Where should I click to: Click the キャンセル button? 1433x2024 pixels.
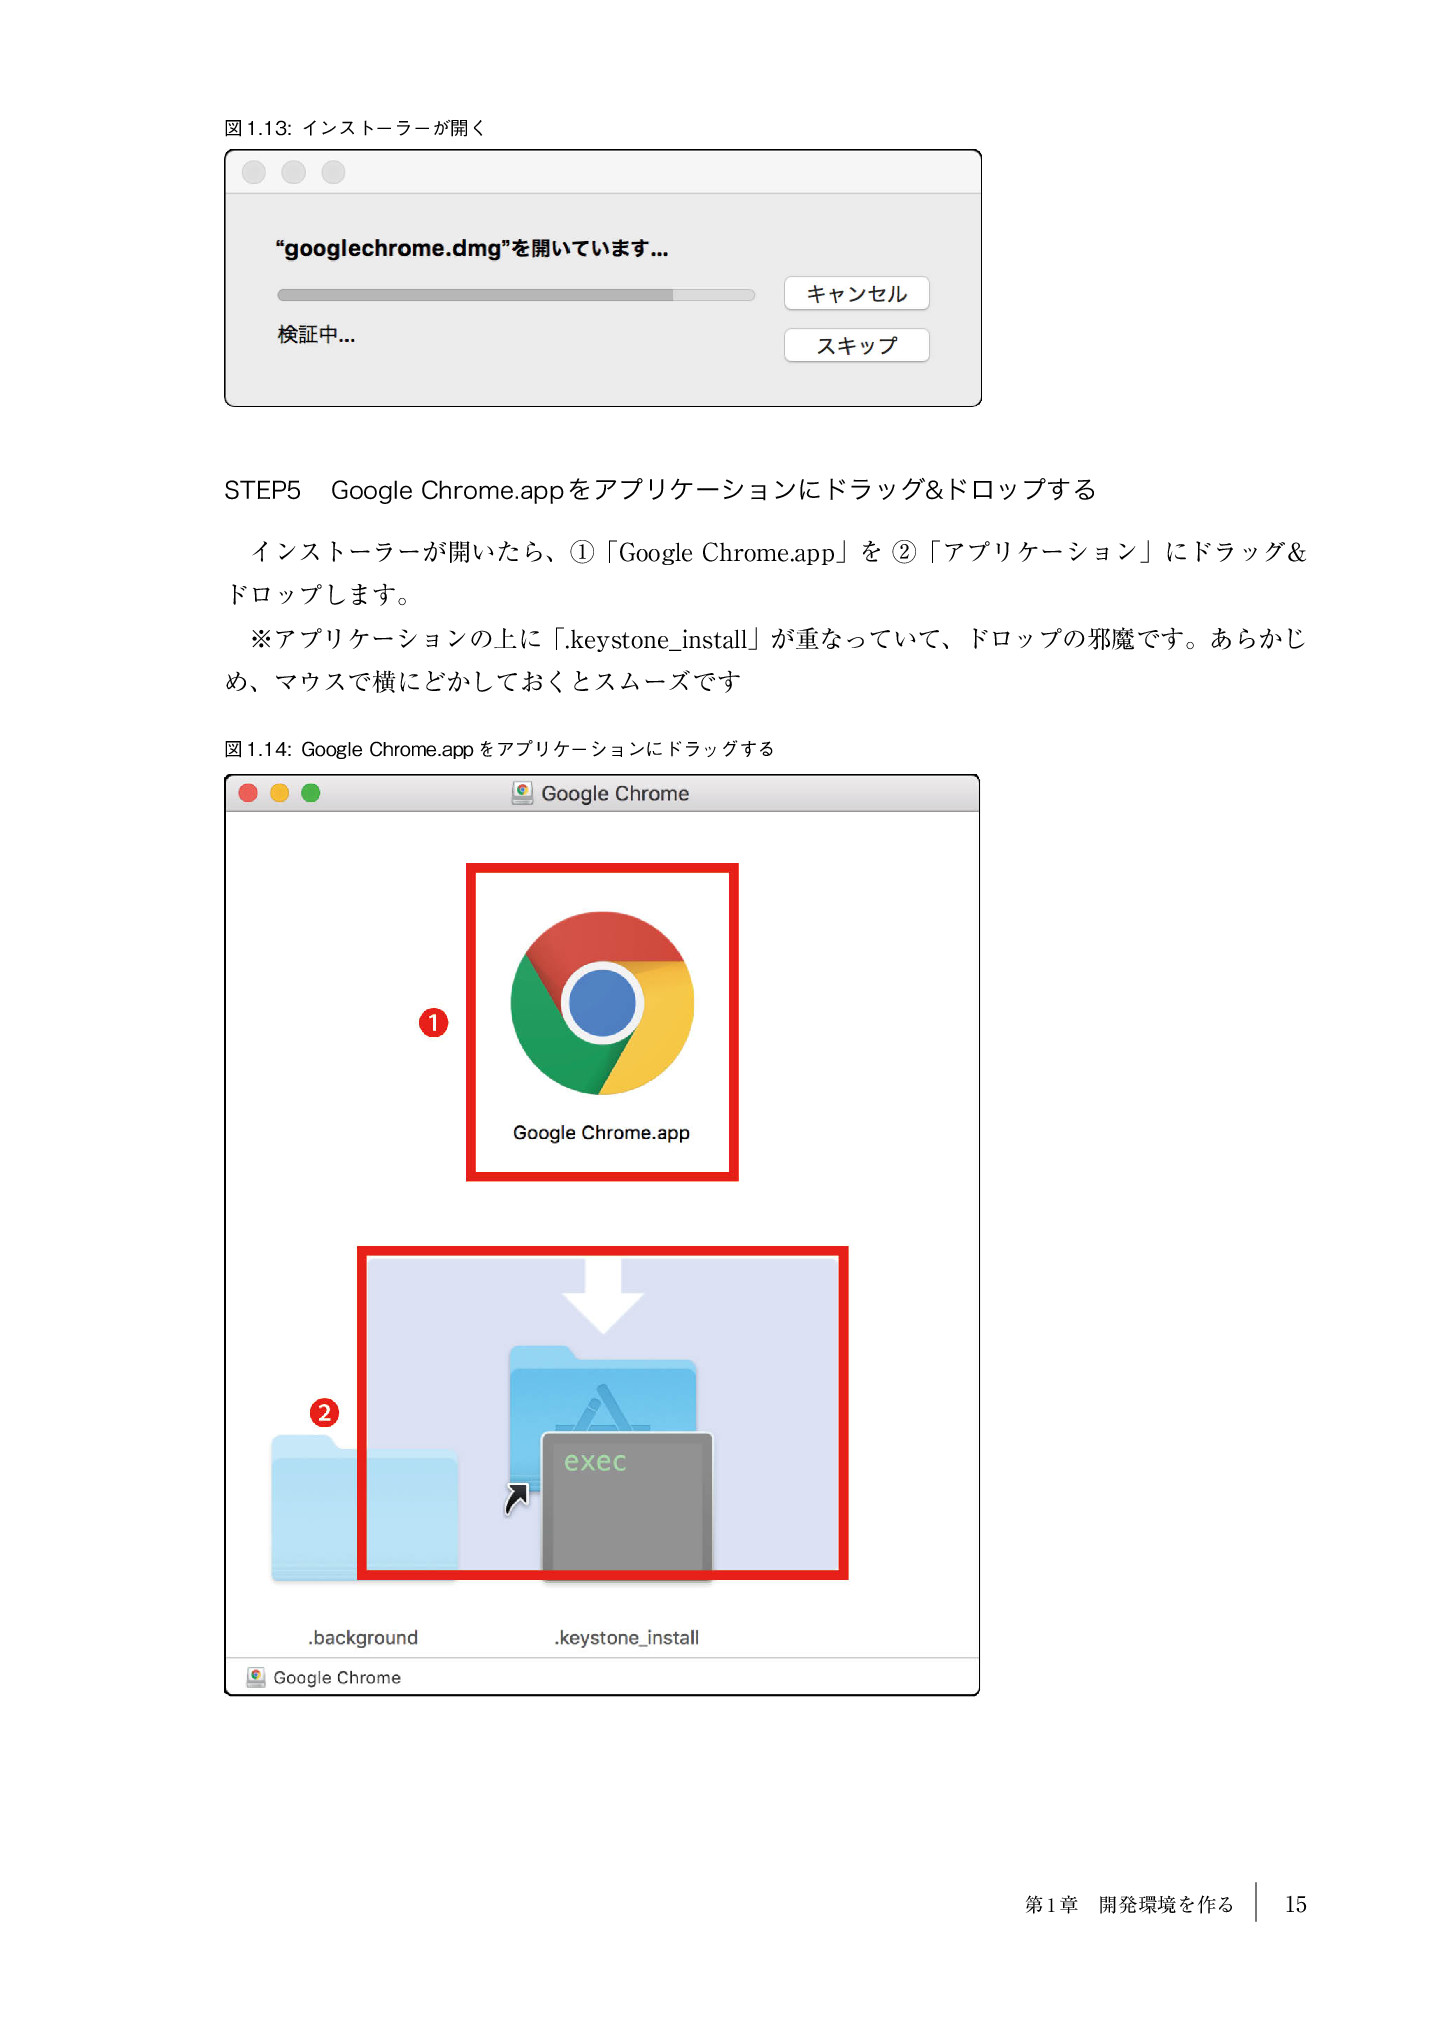[x=857, y=294]
